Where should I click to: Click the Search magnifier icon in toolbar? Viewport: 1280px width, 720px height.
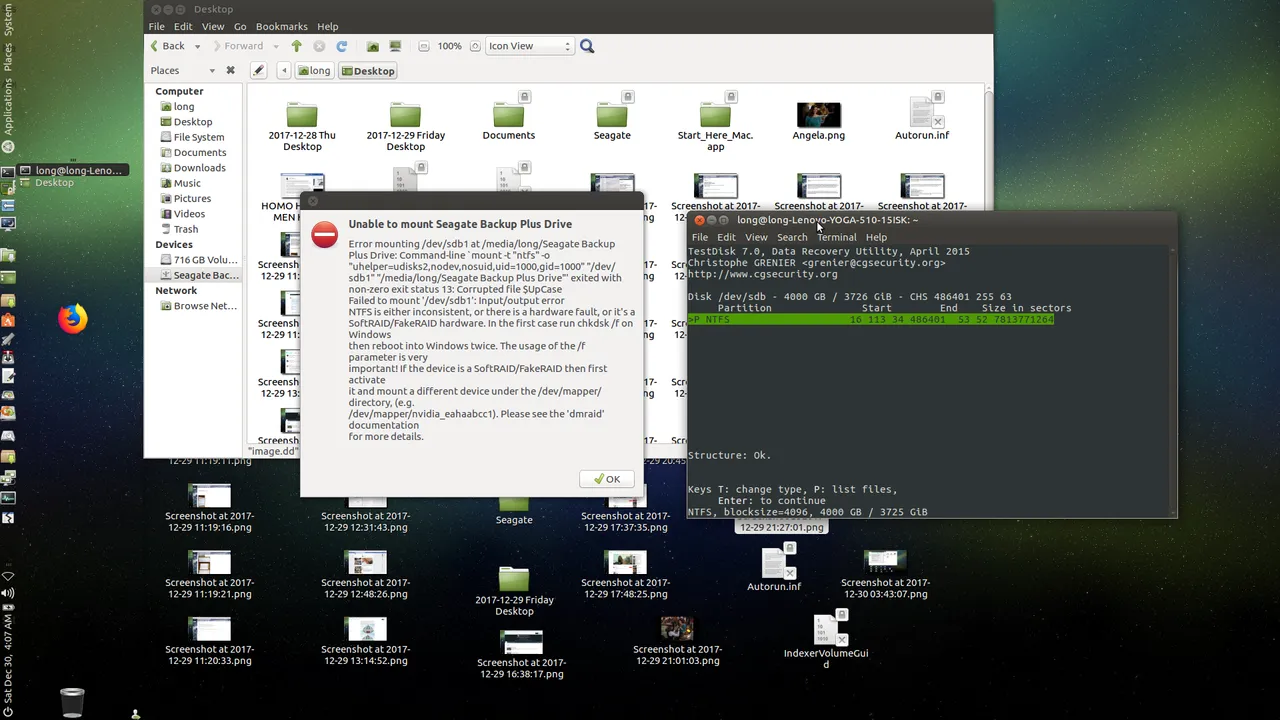[587, 46]
